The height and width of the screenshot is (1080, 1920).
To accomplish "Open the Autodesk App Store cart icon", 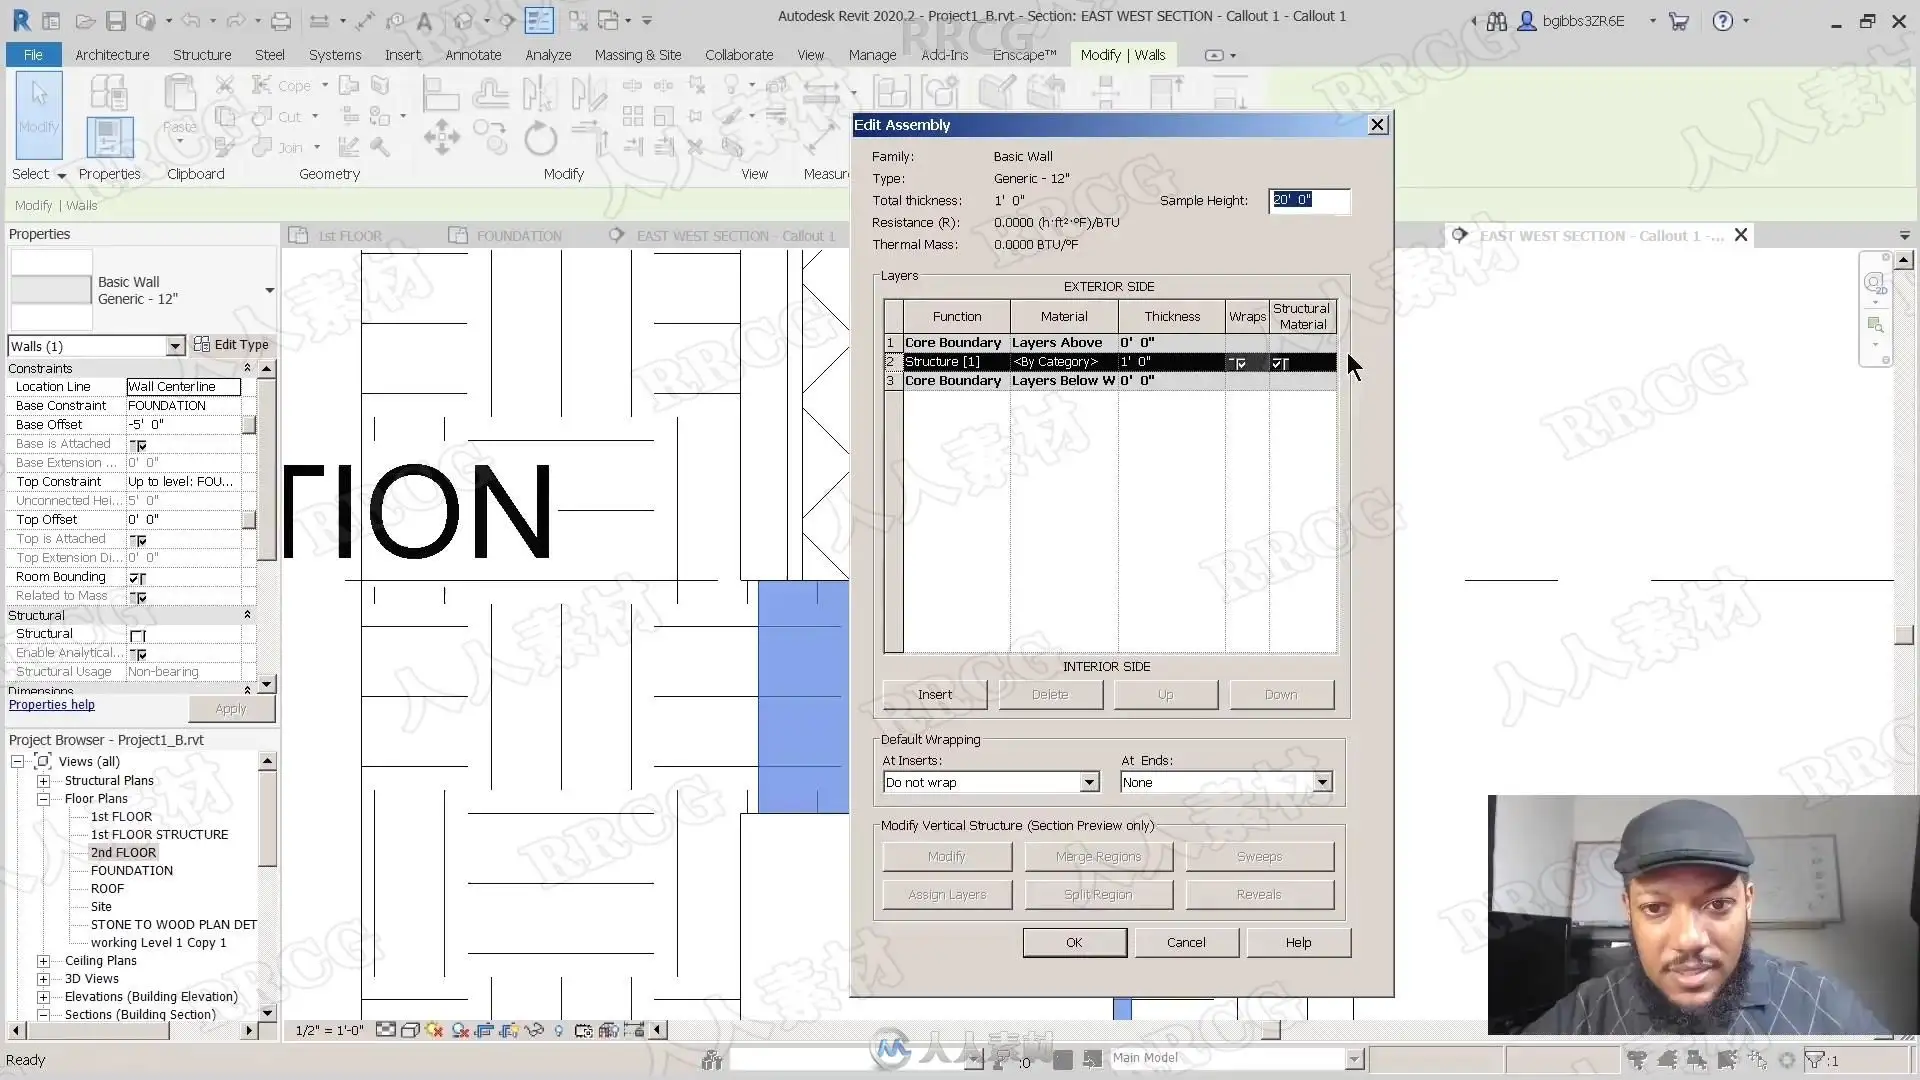I will [x=1679, y=20].
